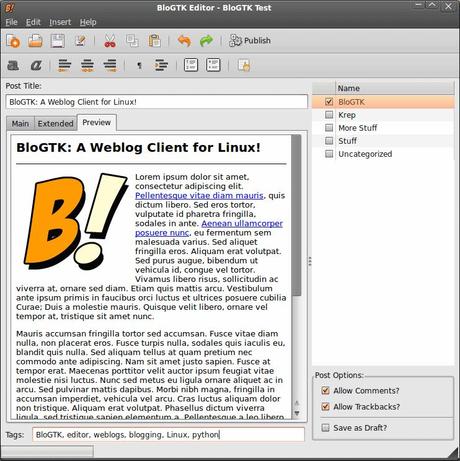Enable Save as Draft? checkbox
This screenshot has height=461, width=460.
(326, 428)
